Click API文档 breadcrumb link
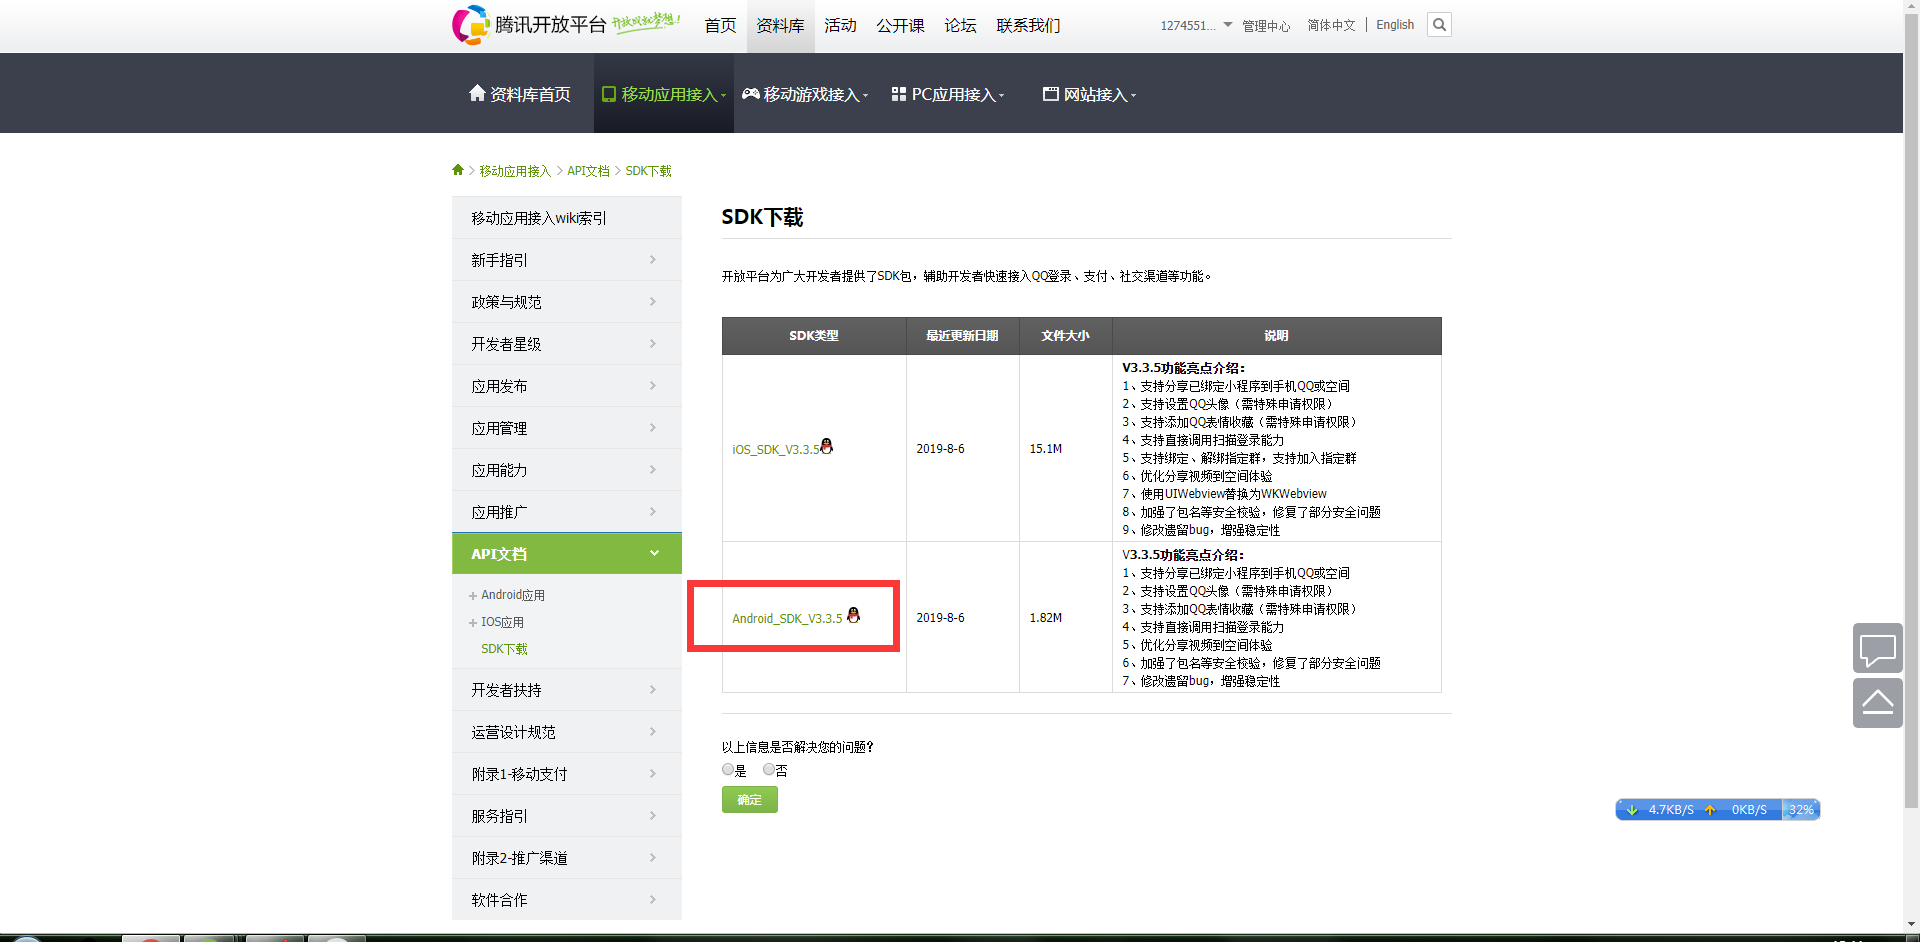 588,171
